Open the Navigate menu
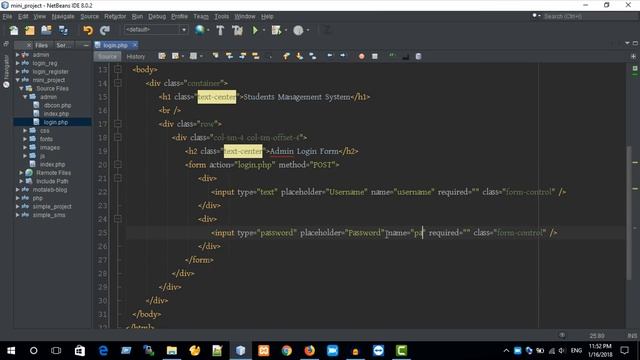640x360 pixels. [x=63, y=16]
